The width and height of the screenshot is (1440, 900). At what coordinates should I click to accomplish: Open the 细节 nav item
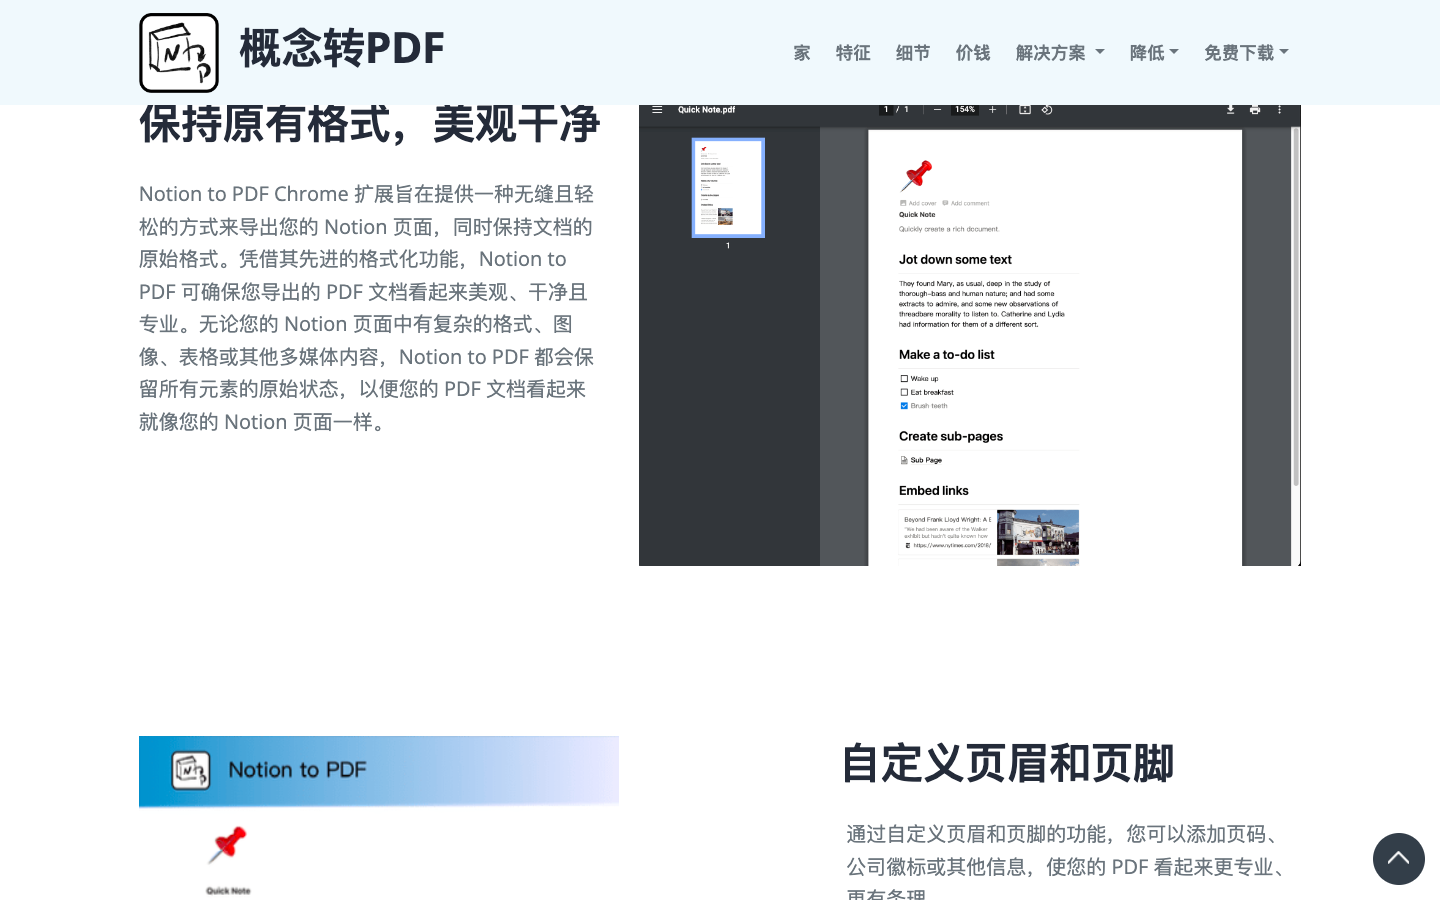pyautogui.click(x=913, y=53)
